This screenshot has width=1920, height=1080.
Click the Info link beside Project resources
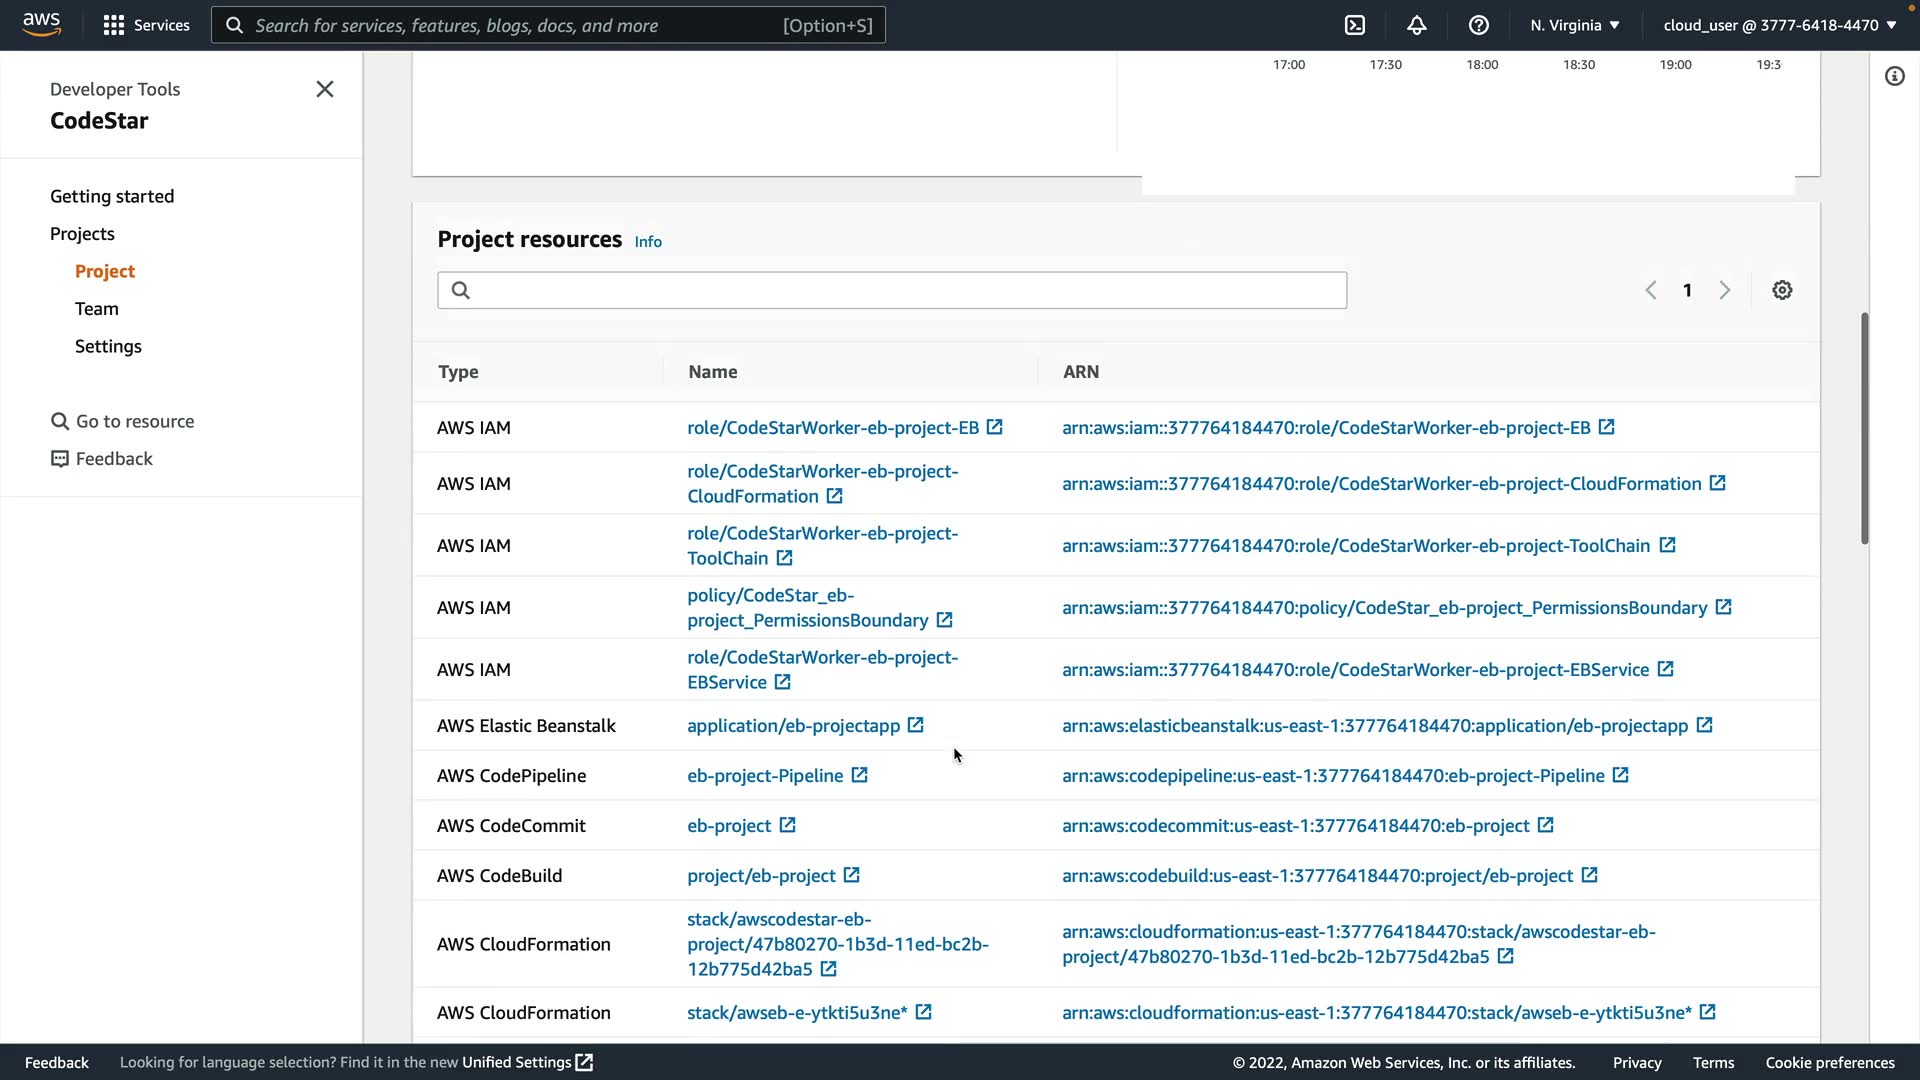pyautogui.click(x=648, y=242)
